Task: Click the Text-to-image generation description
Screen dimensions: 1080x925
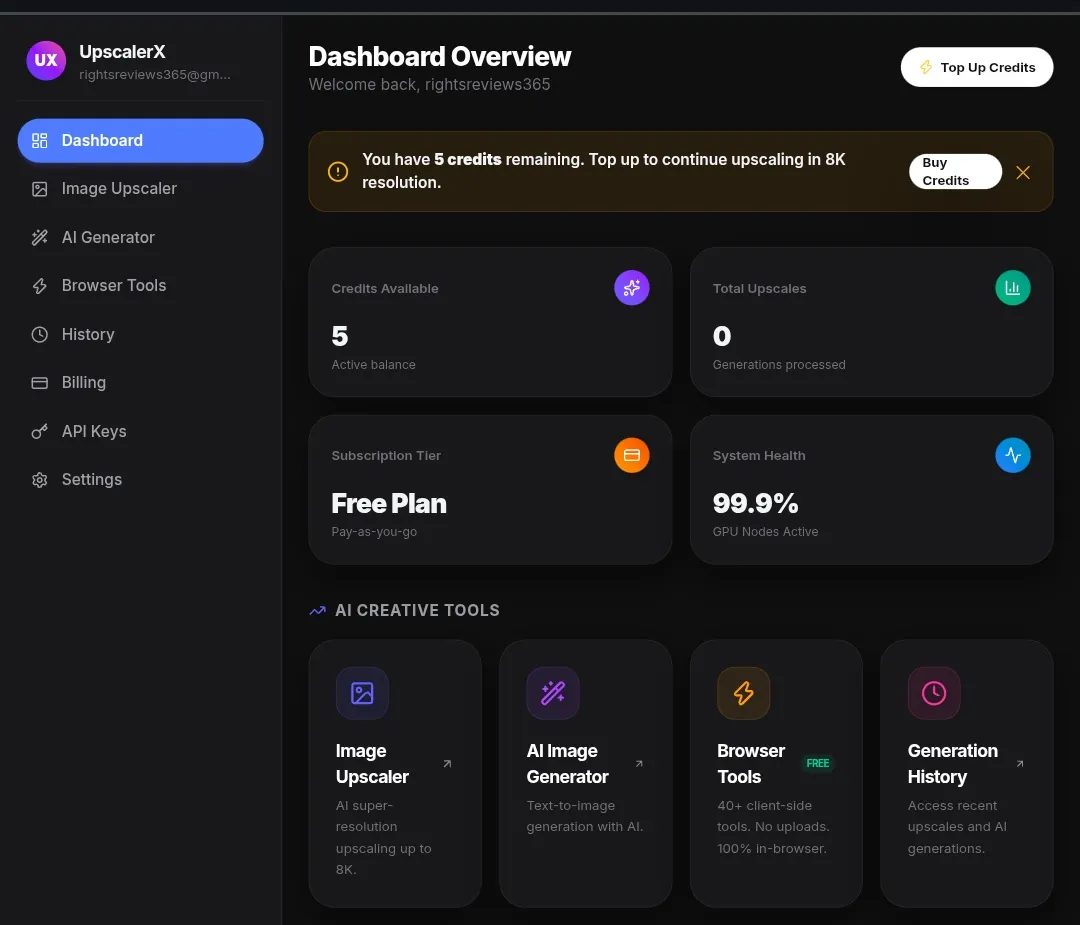Action: click(x=585, y=816)
